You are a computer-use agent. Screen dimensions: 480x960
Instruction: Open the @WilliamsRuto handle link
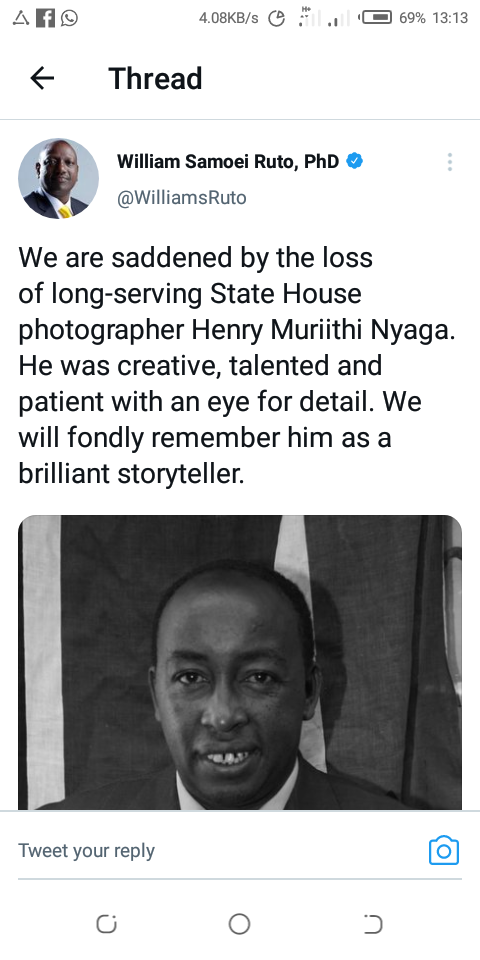[x=181, y=198]
